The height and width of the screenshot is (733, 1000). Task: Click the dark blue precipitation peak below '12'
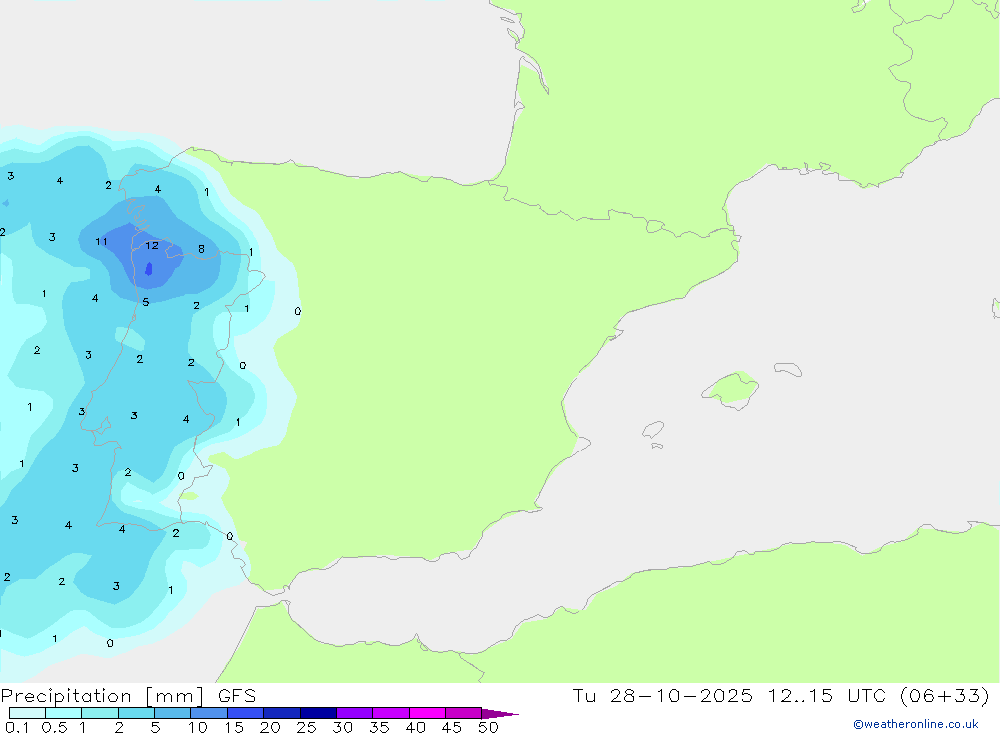149,269
